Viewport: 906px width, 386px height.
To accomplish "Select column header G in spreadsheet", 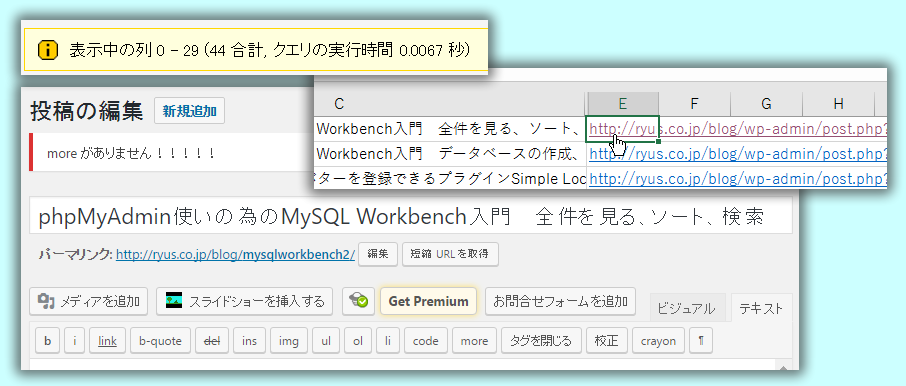I will coord(766,103).
